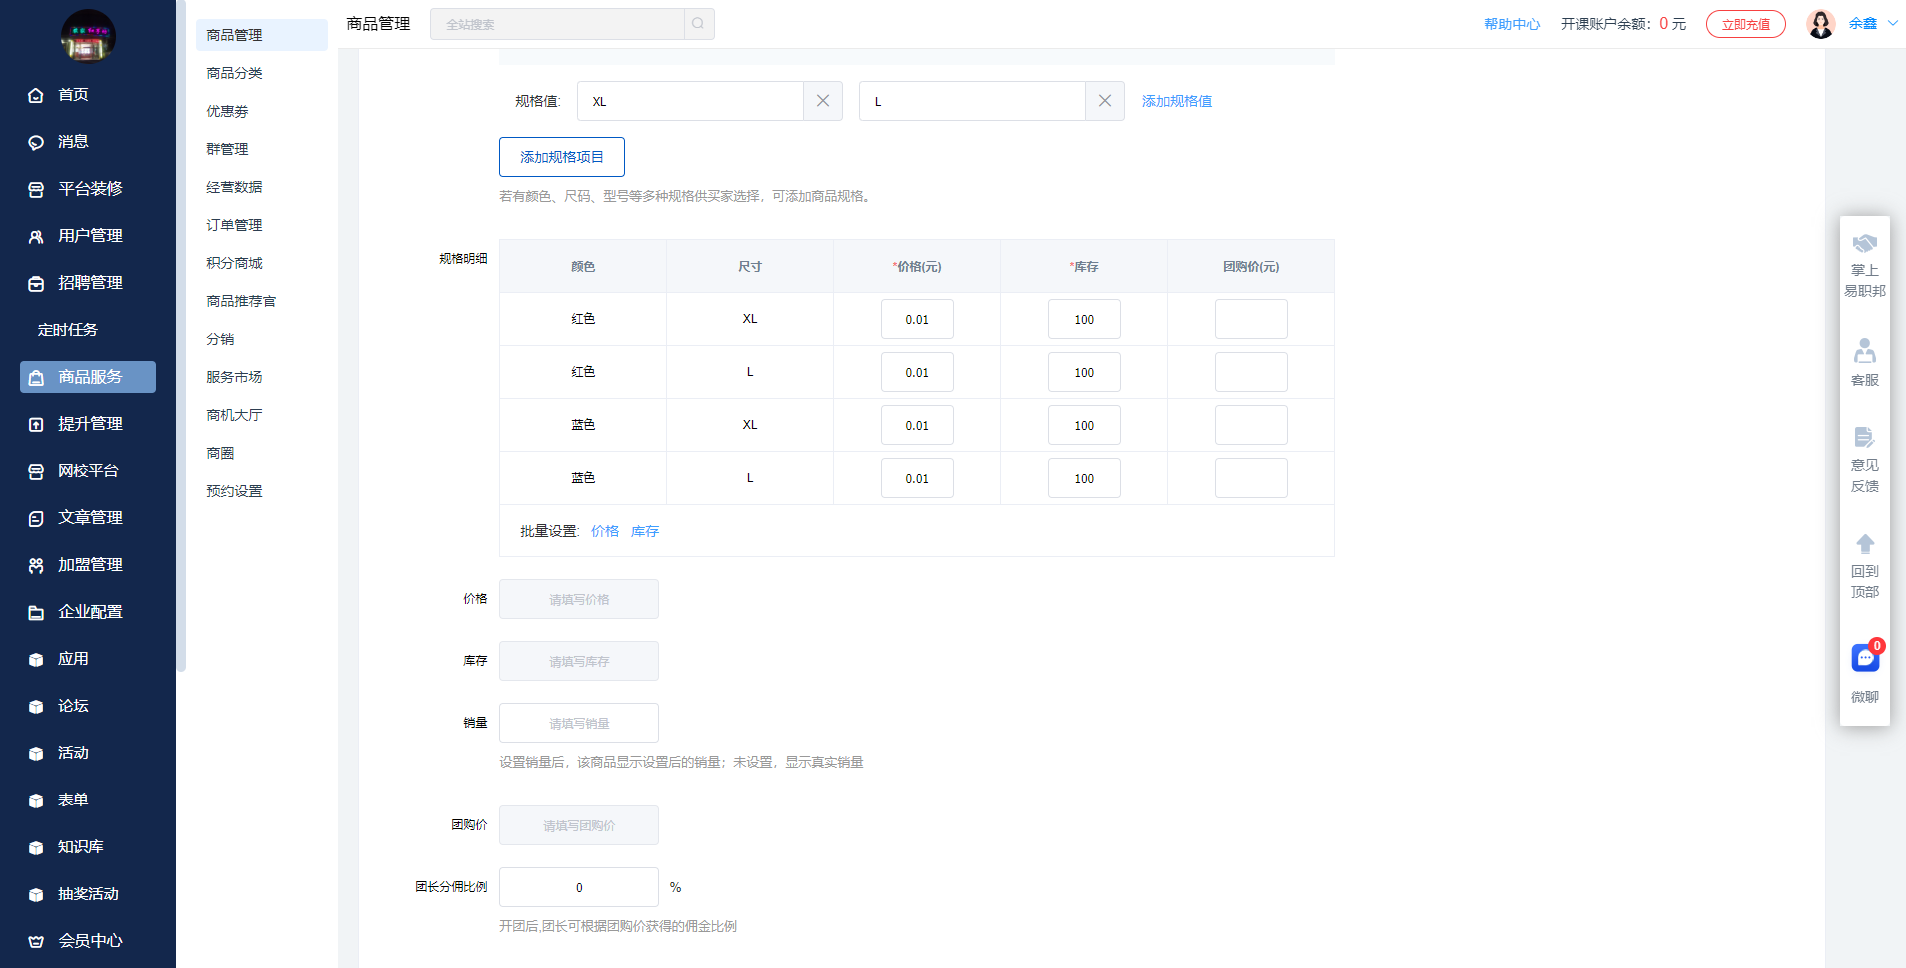Image resolution: width=1906 pixels, height=968 pixels.
Task: Delete the L spec value
Action: 1104,101
